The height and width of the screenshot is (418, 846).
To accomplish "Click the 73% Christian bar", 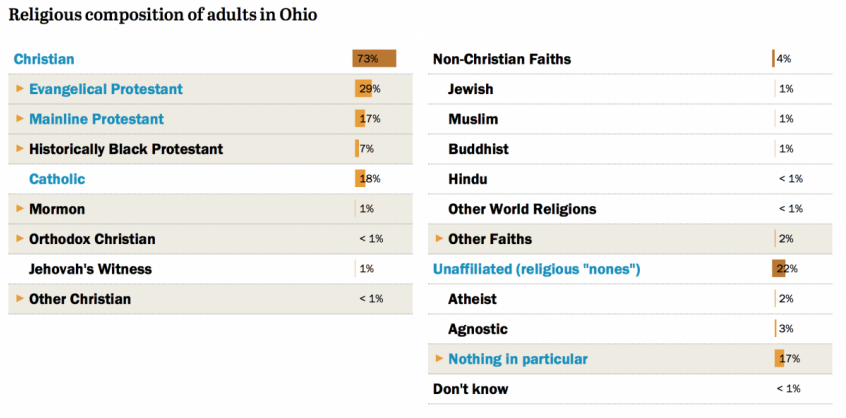I will [374, 59].
